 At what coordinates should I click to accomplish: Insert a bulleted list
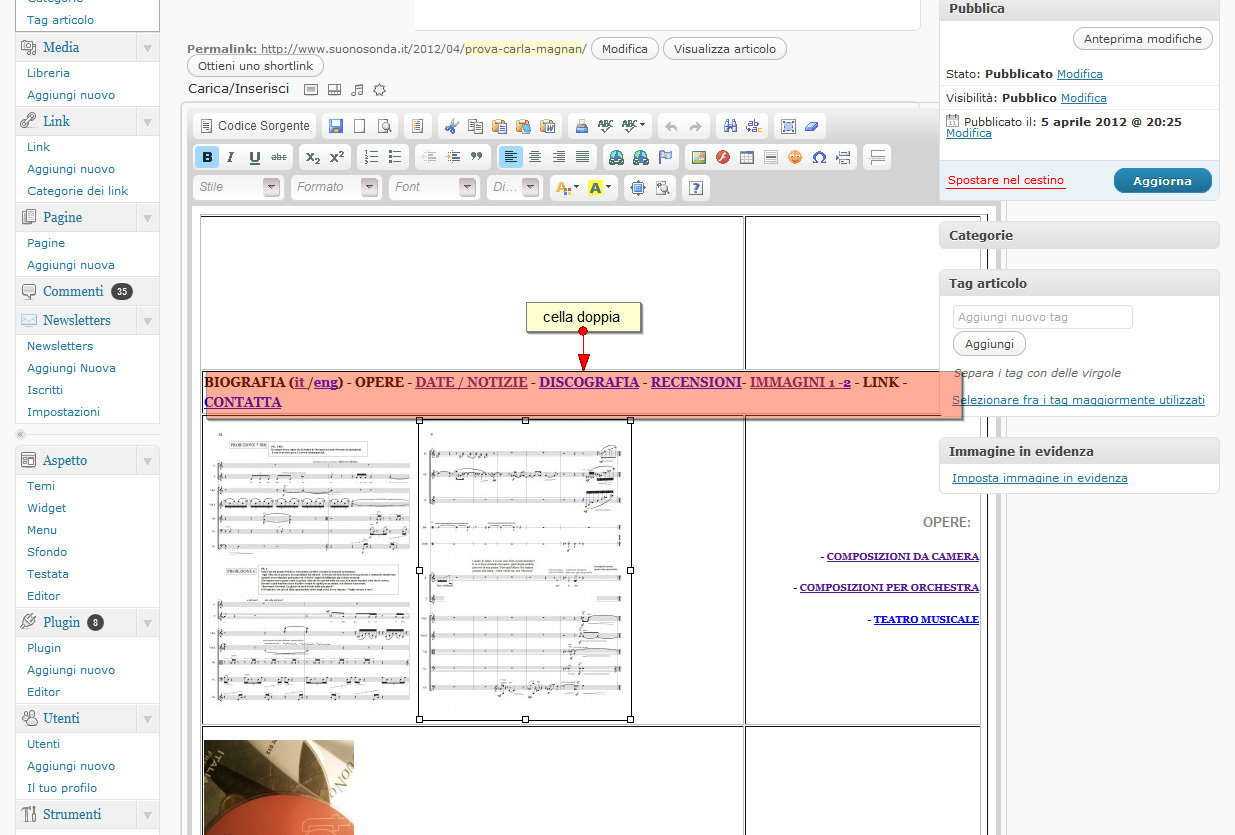[396, 157]
